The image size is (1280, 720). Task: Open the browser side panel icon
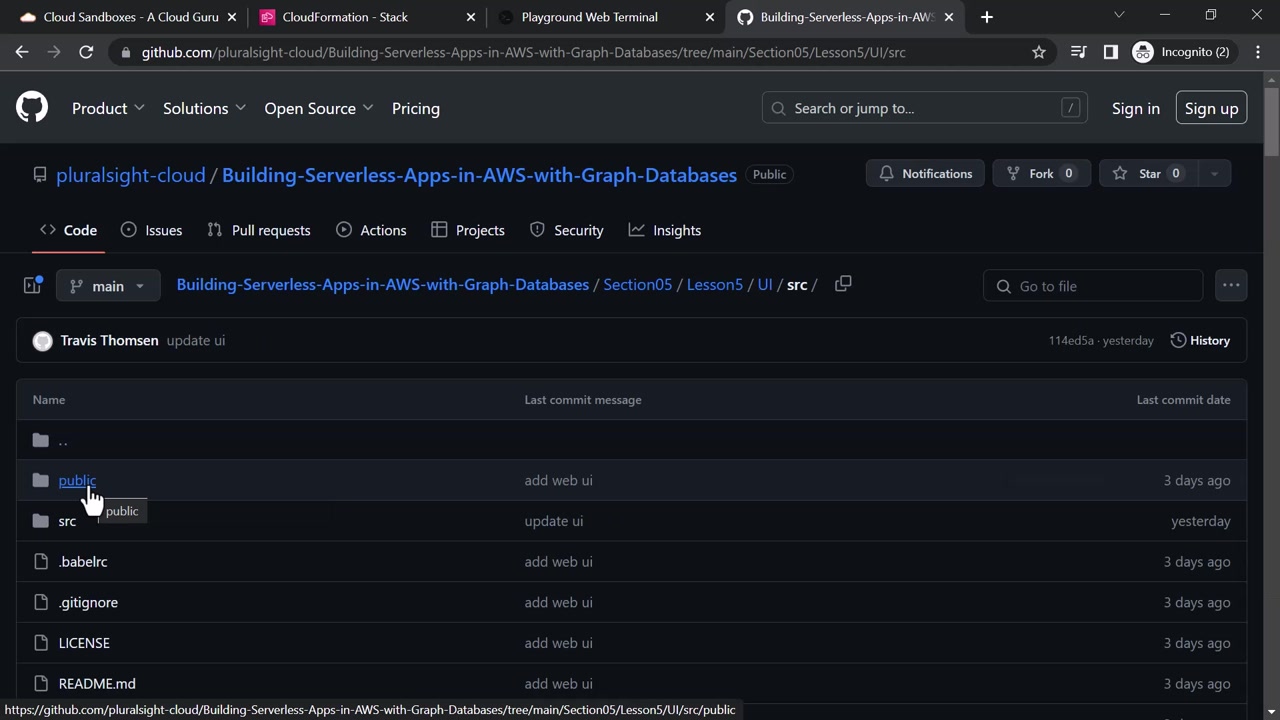tap(1110, 52)
